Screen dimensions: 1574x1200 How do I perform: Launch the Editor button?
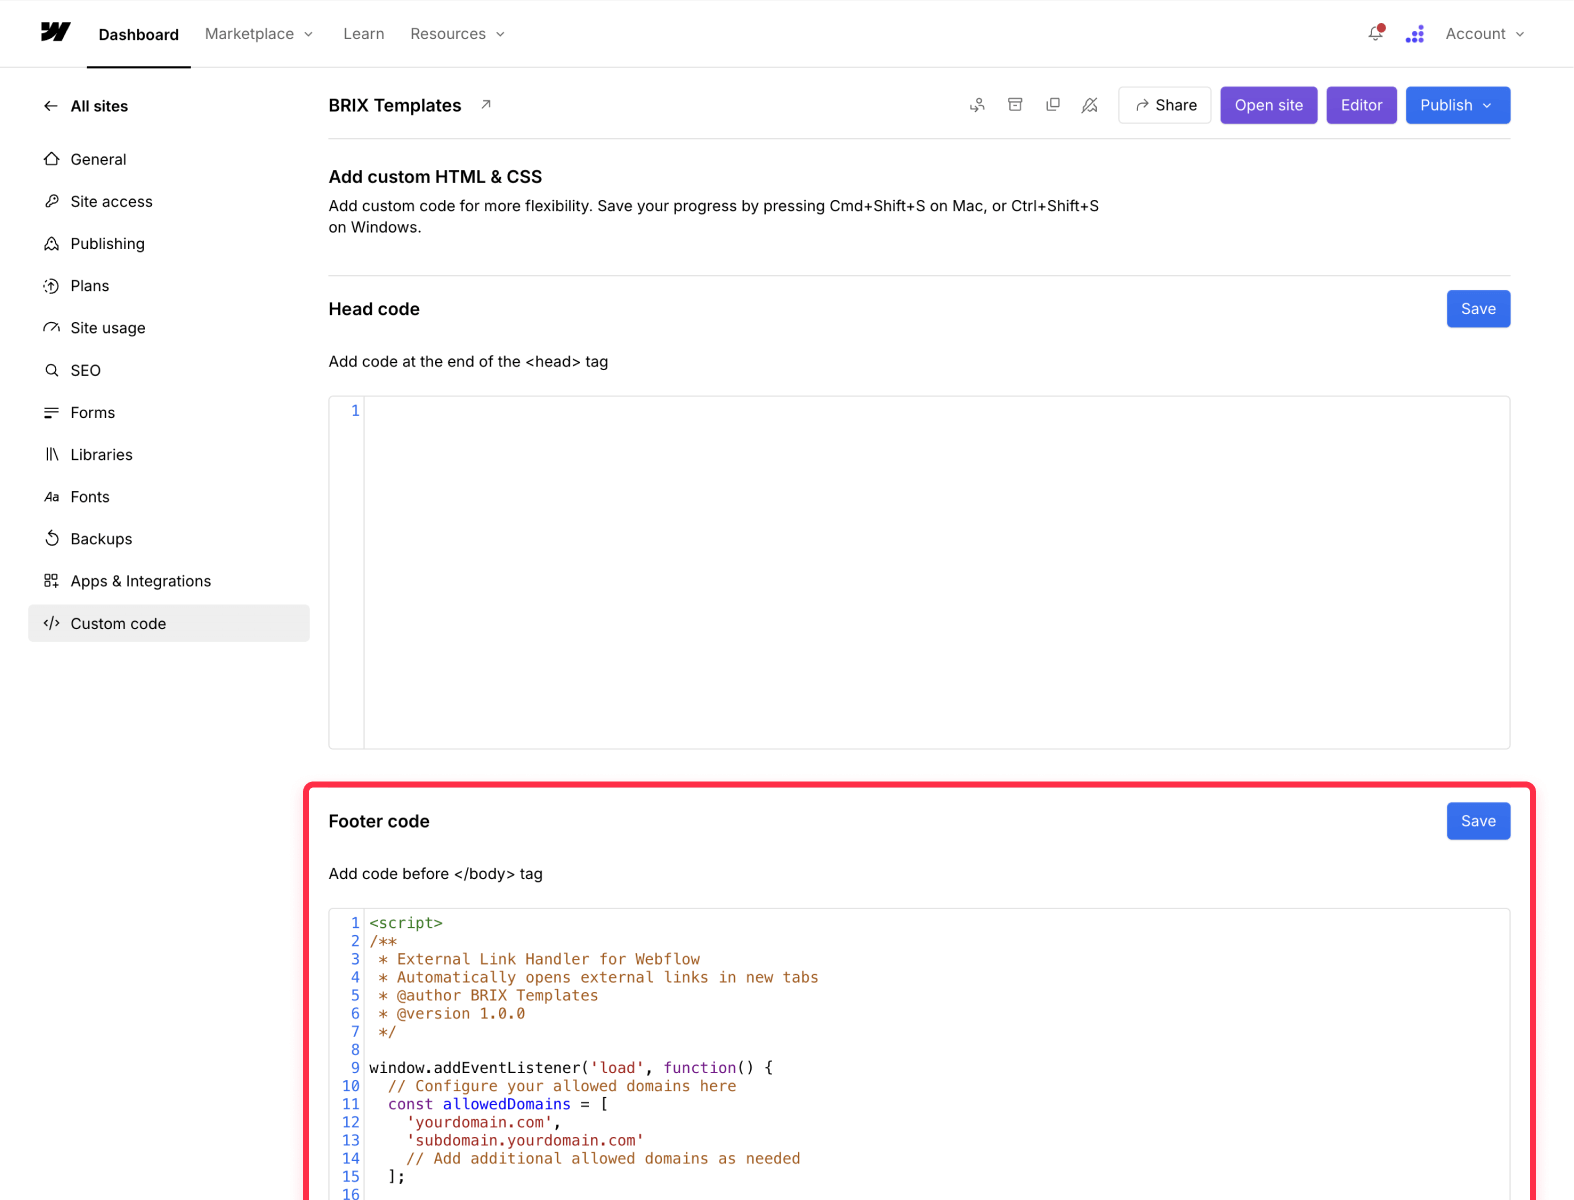click(x=1361, y=105)
